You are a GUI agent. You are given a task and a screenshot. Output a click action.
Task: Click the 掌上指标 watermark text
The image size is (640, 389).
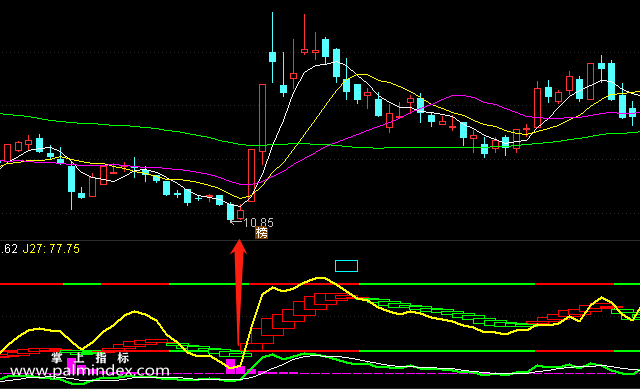tap(90, 358)
